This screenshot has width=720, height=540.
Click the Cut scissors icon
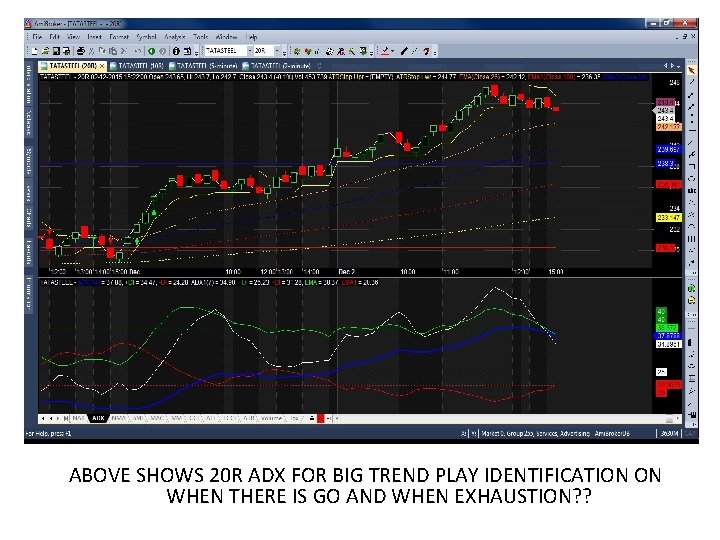[x=91, y=51]
